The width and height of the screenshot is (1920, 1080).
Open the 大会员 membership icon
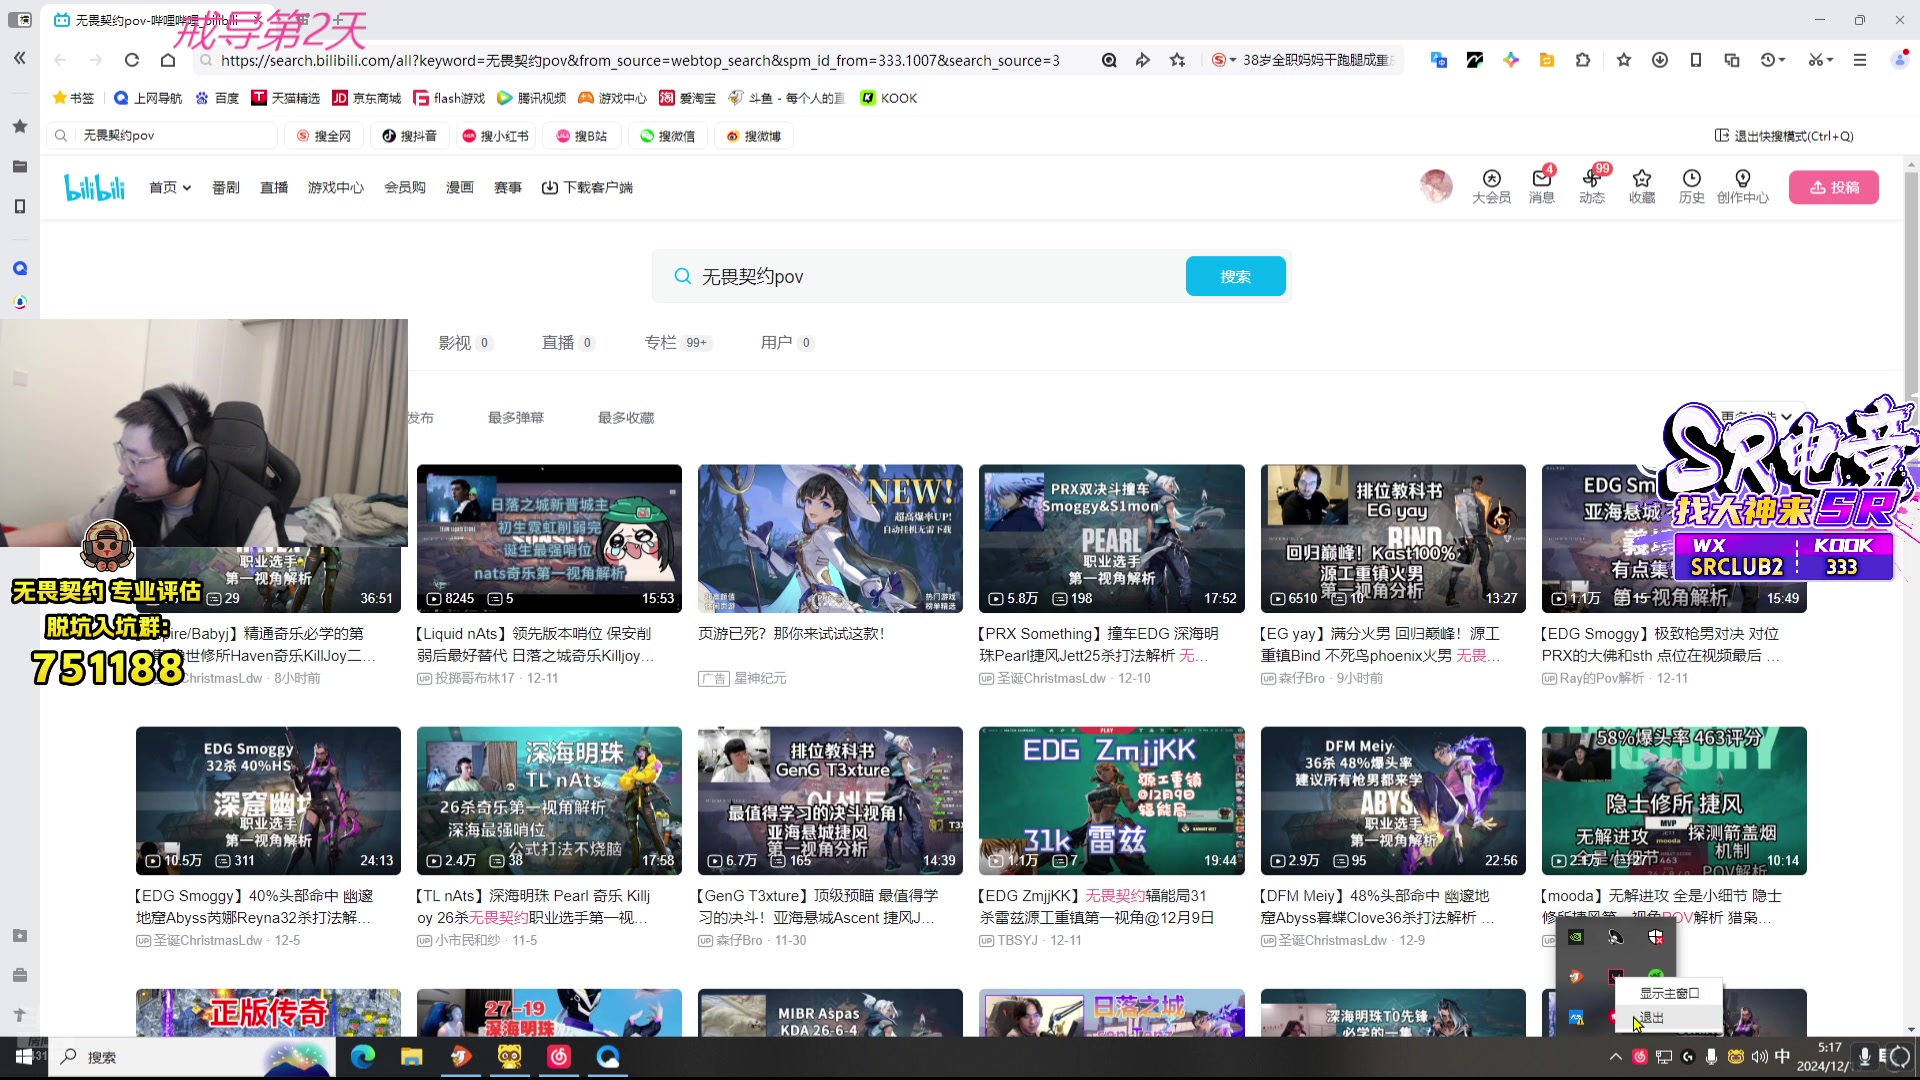click(x=1491, y=186)
